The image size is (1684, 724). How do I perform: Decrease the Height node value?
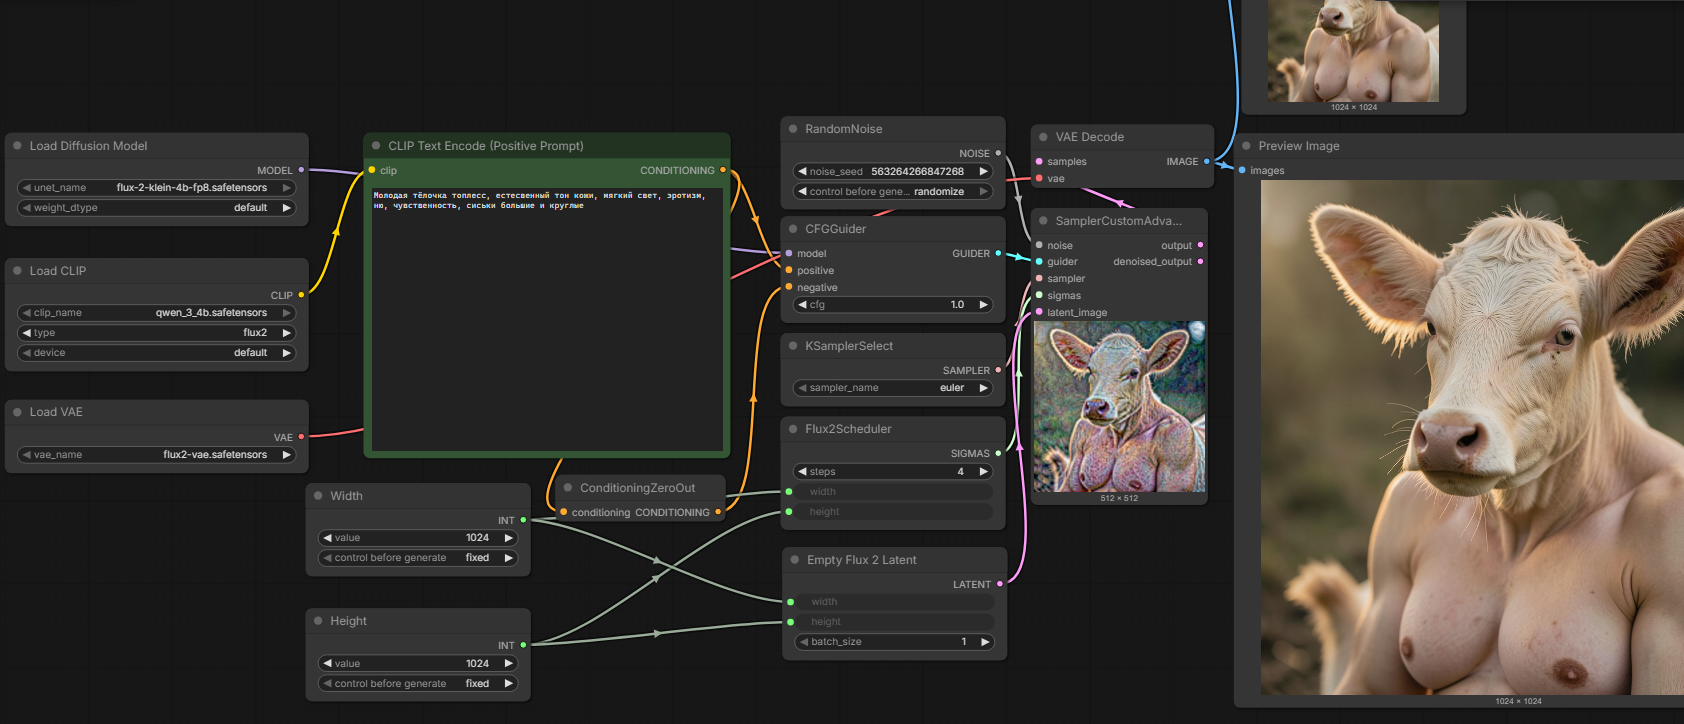pyautogui.click(x=327, y=663)
